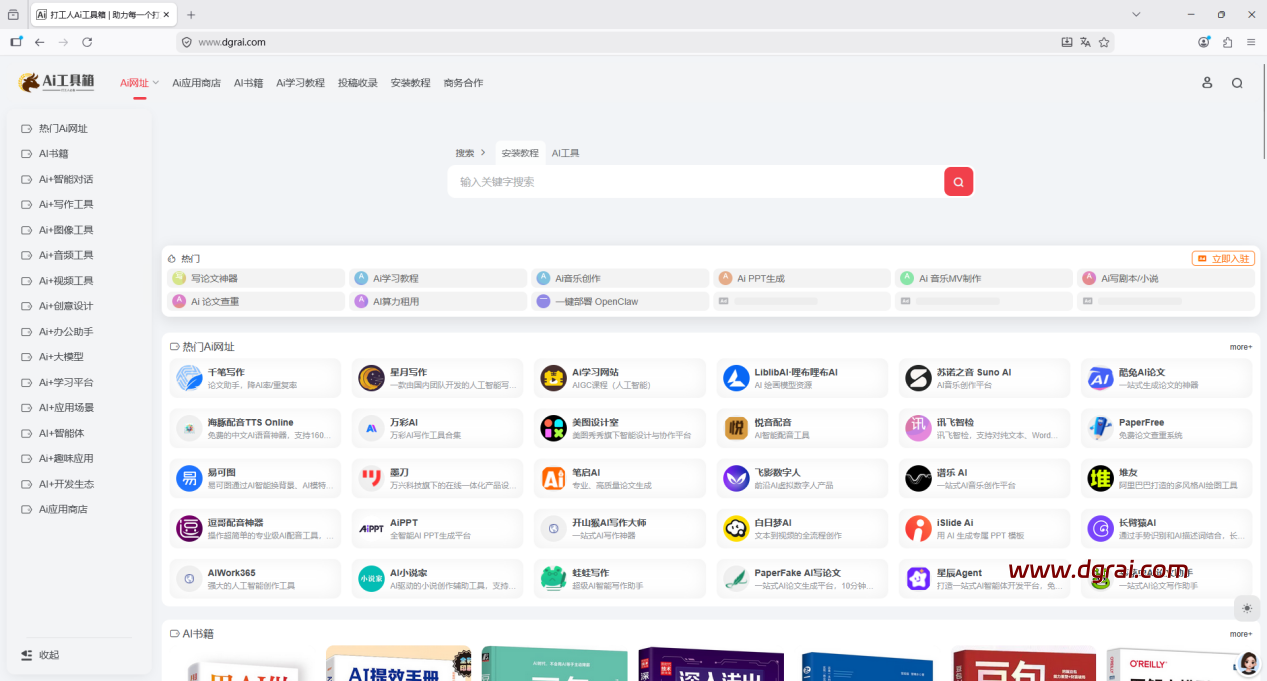
Task: Click the Ai工具箱 site logo
Action: coord(56,83)
